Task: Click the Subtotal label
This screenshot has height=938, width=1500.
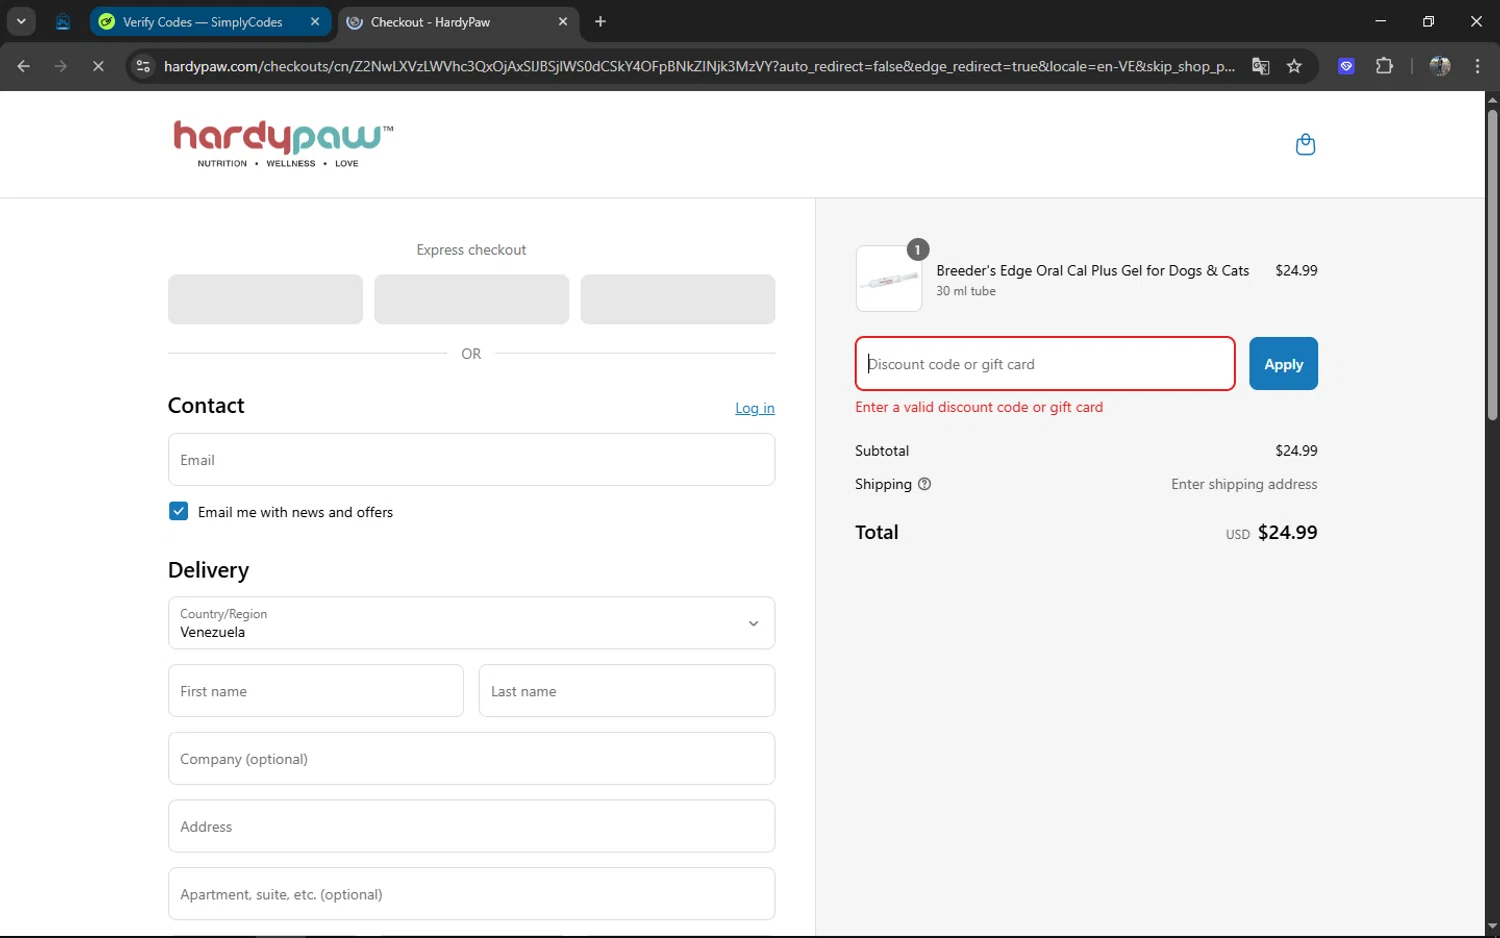Action: coord(882,451)
